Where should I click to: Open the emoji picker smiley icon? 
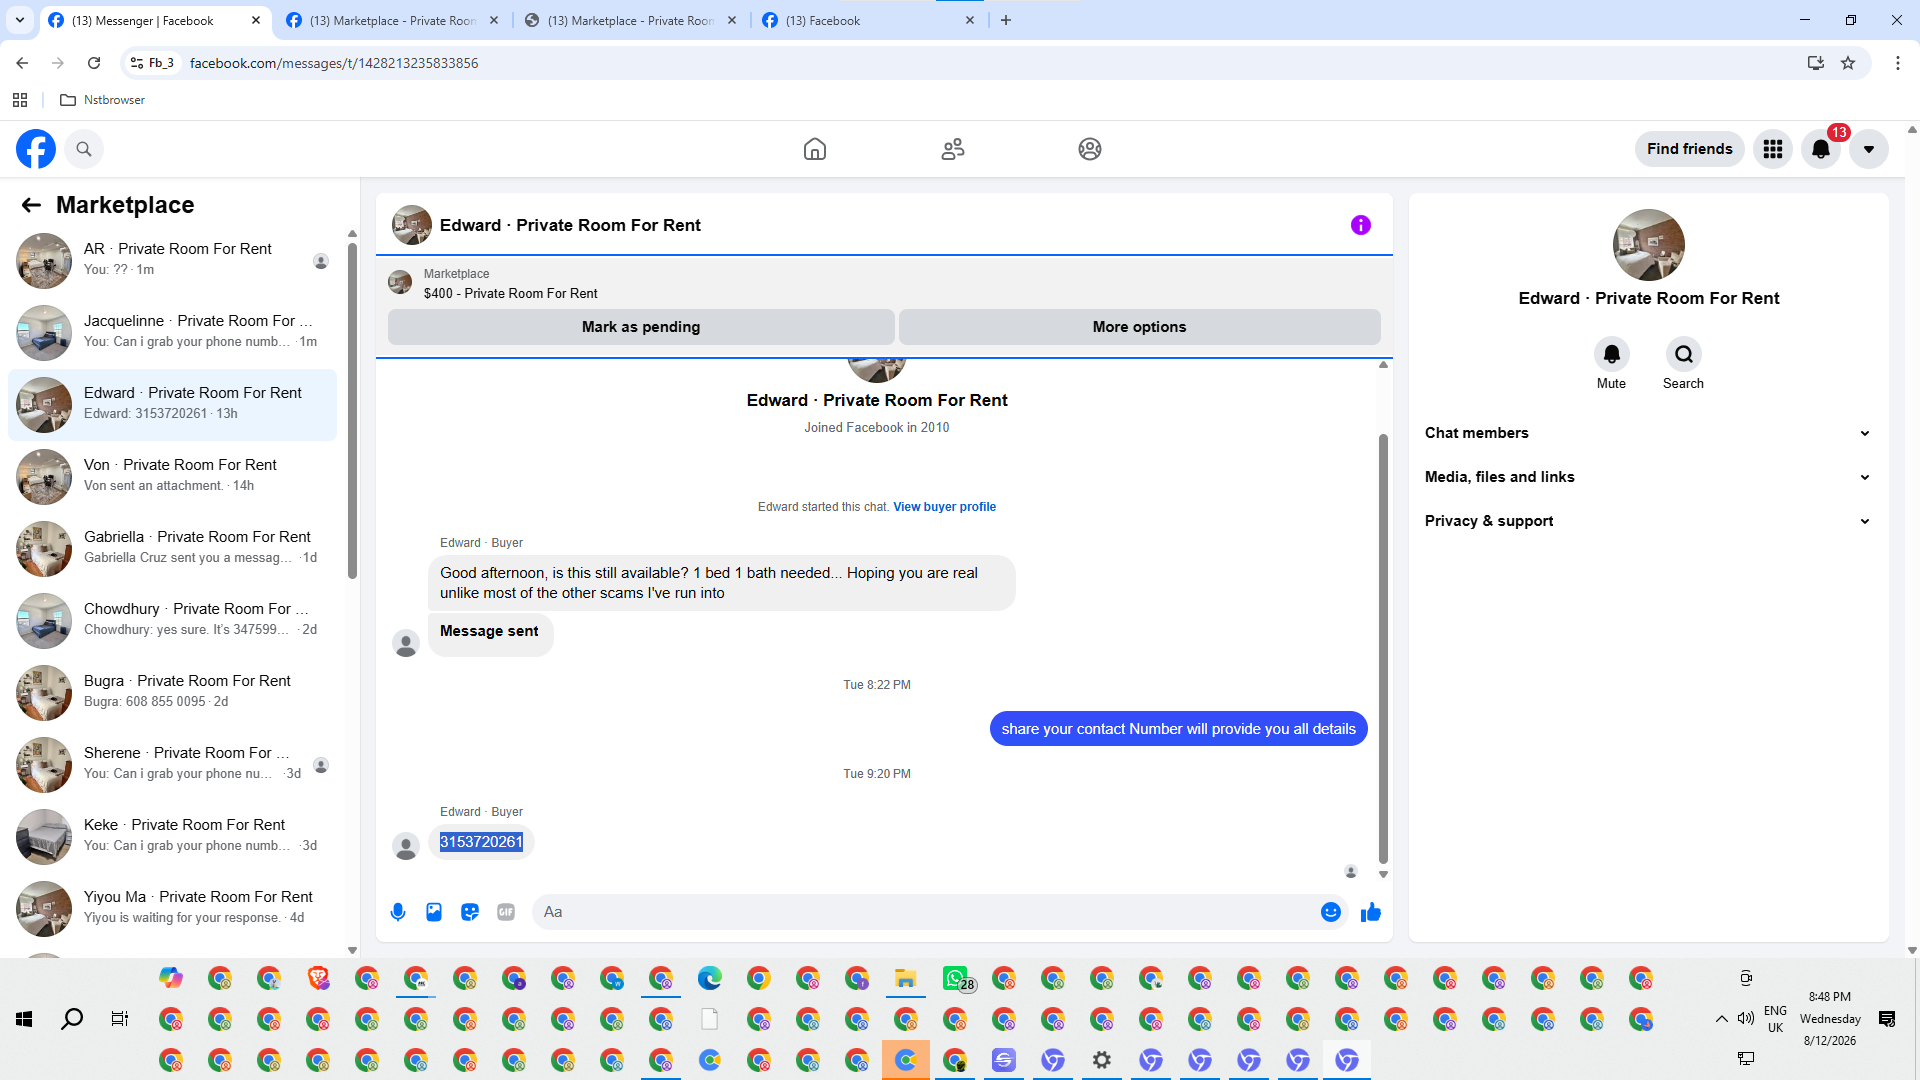point(1331,912)
